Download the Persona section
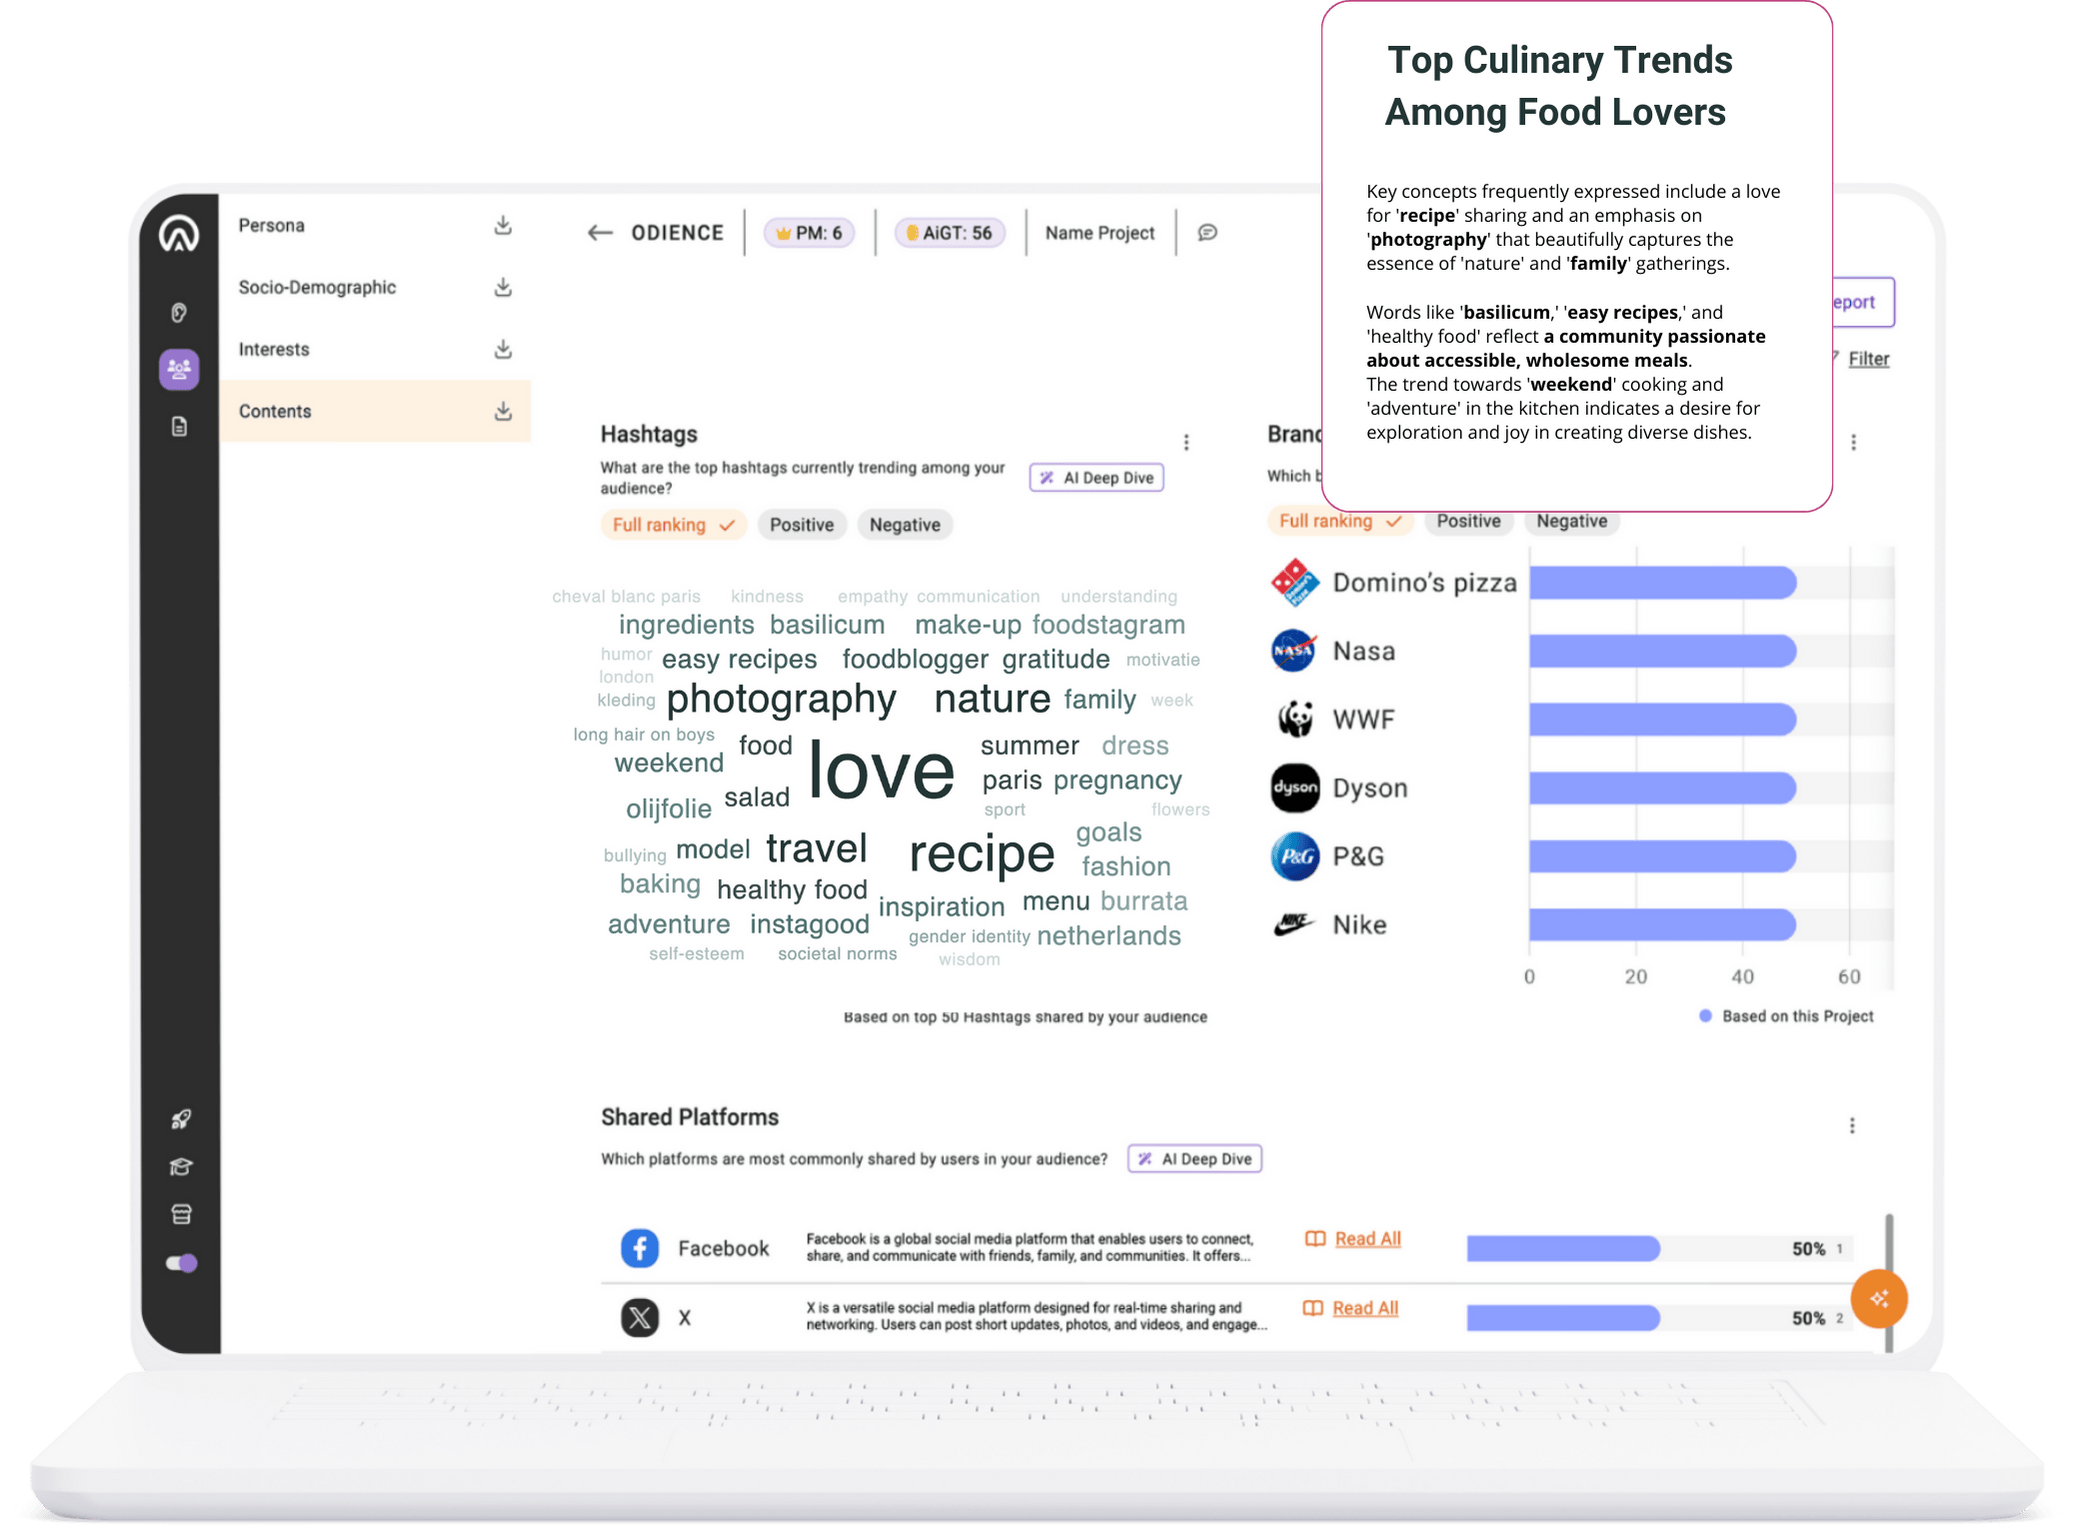Screen dimensions: 2075x1527 (503, 225)
